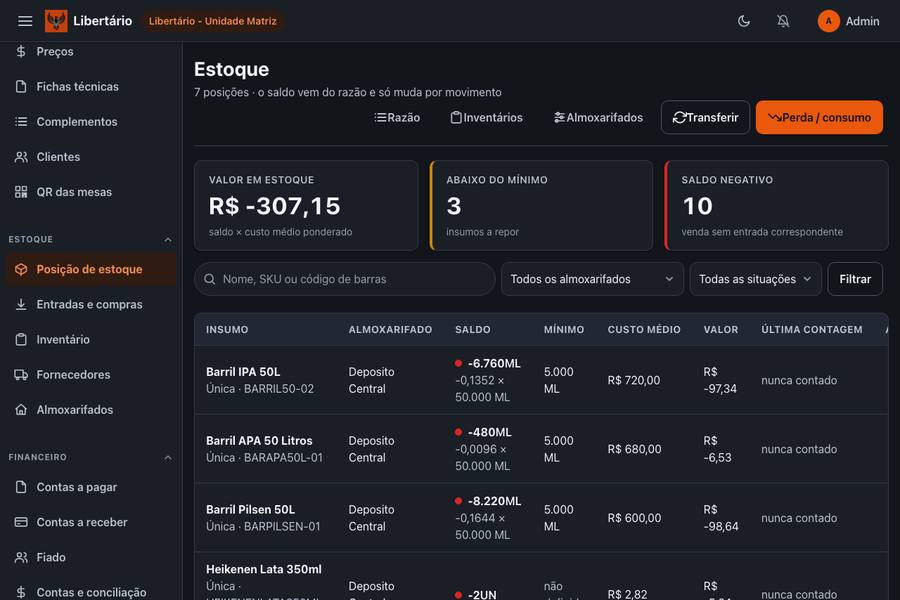Screen dimensions: 900x600
Task: Toggle dark mode moon icon
Action: [743, 21]
